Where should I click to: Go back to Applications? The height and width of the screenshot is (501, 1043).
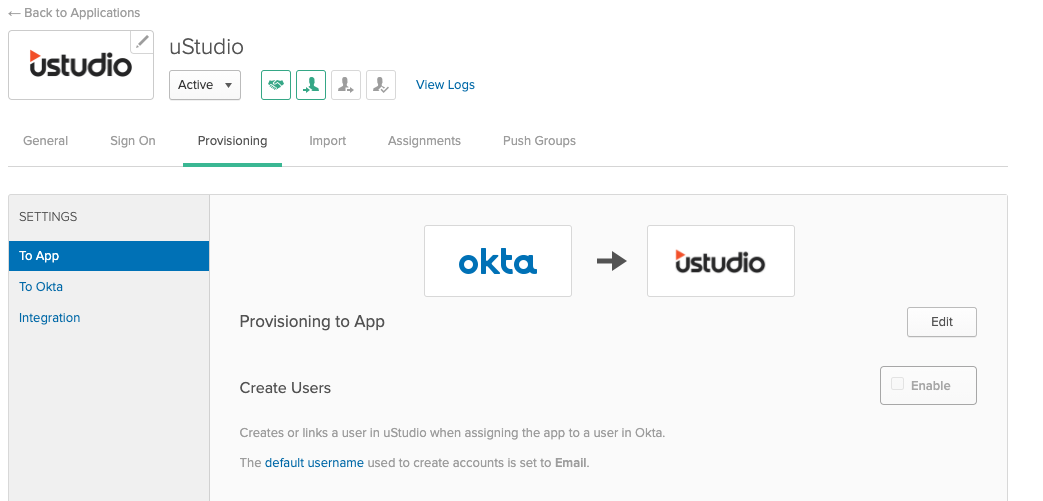[x=74, y=13]
